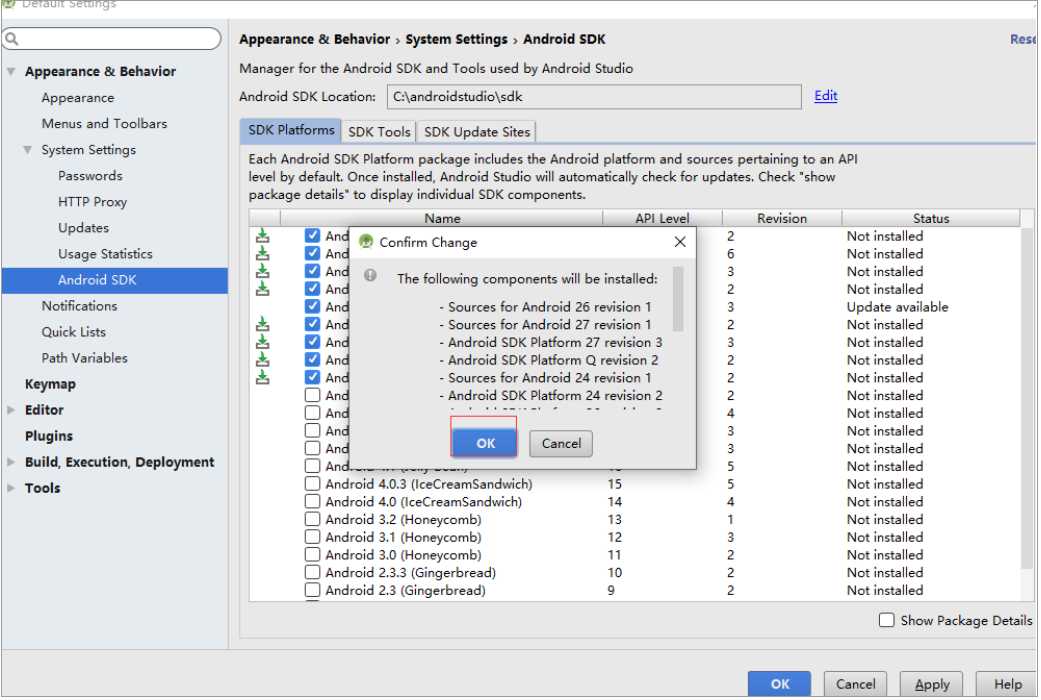Open the SDK Update Sites tab
The height and width of the screenshot is (700, 1041).
click(x=477, y=131)
